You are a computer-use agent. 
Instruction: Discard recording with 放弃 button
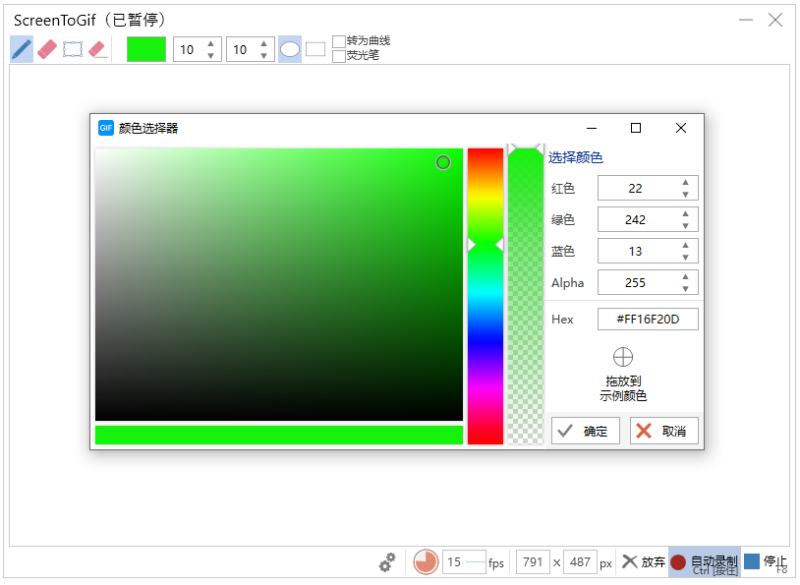[x=643, y=562]
